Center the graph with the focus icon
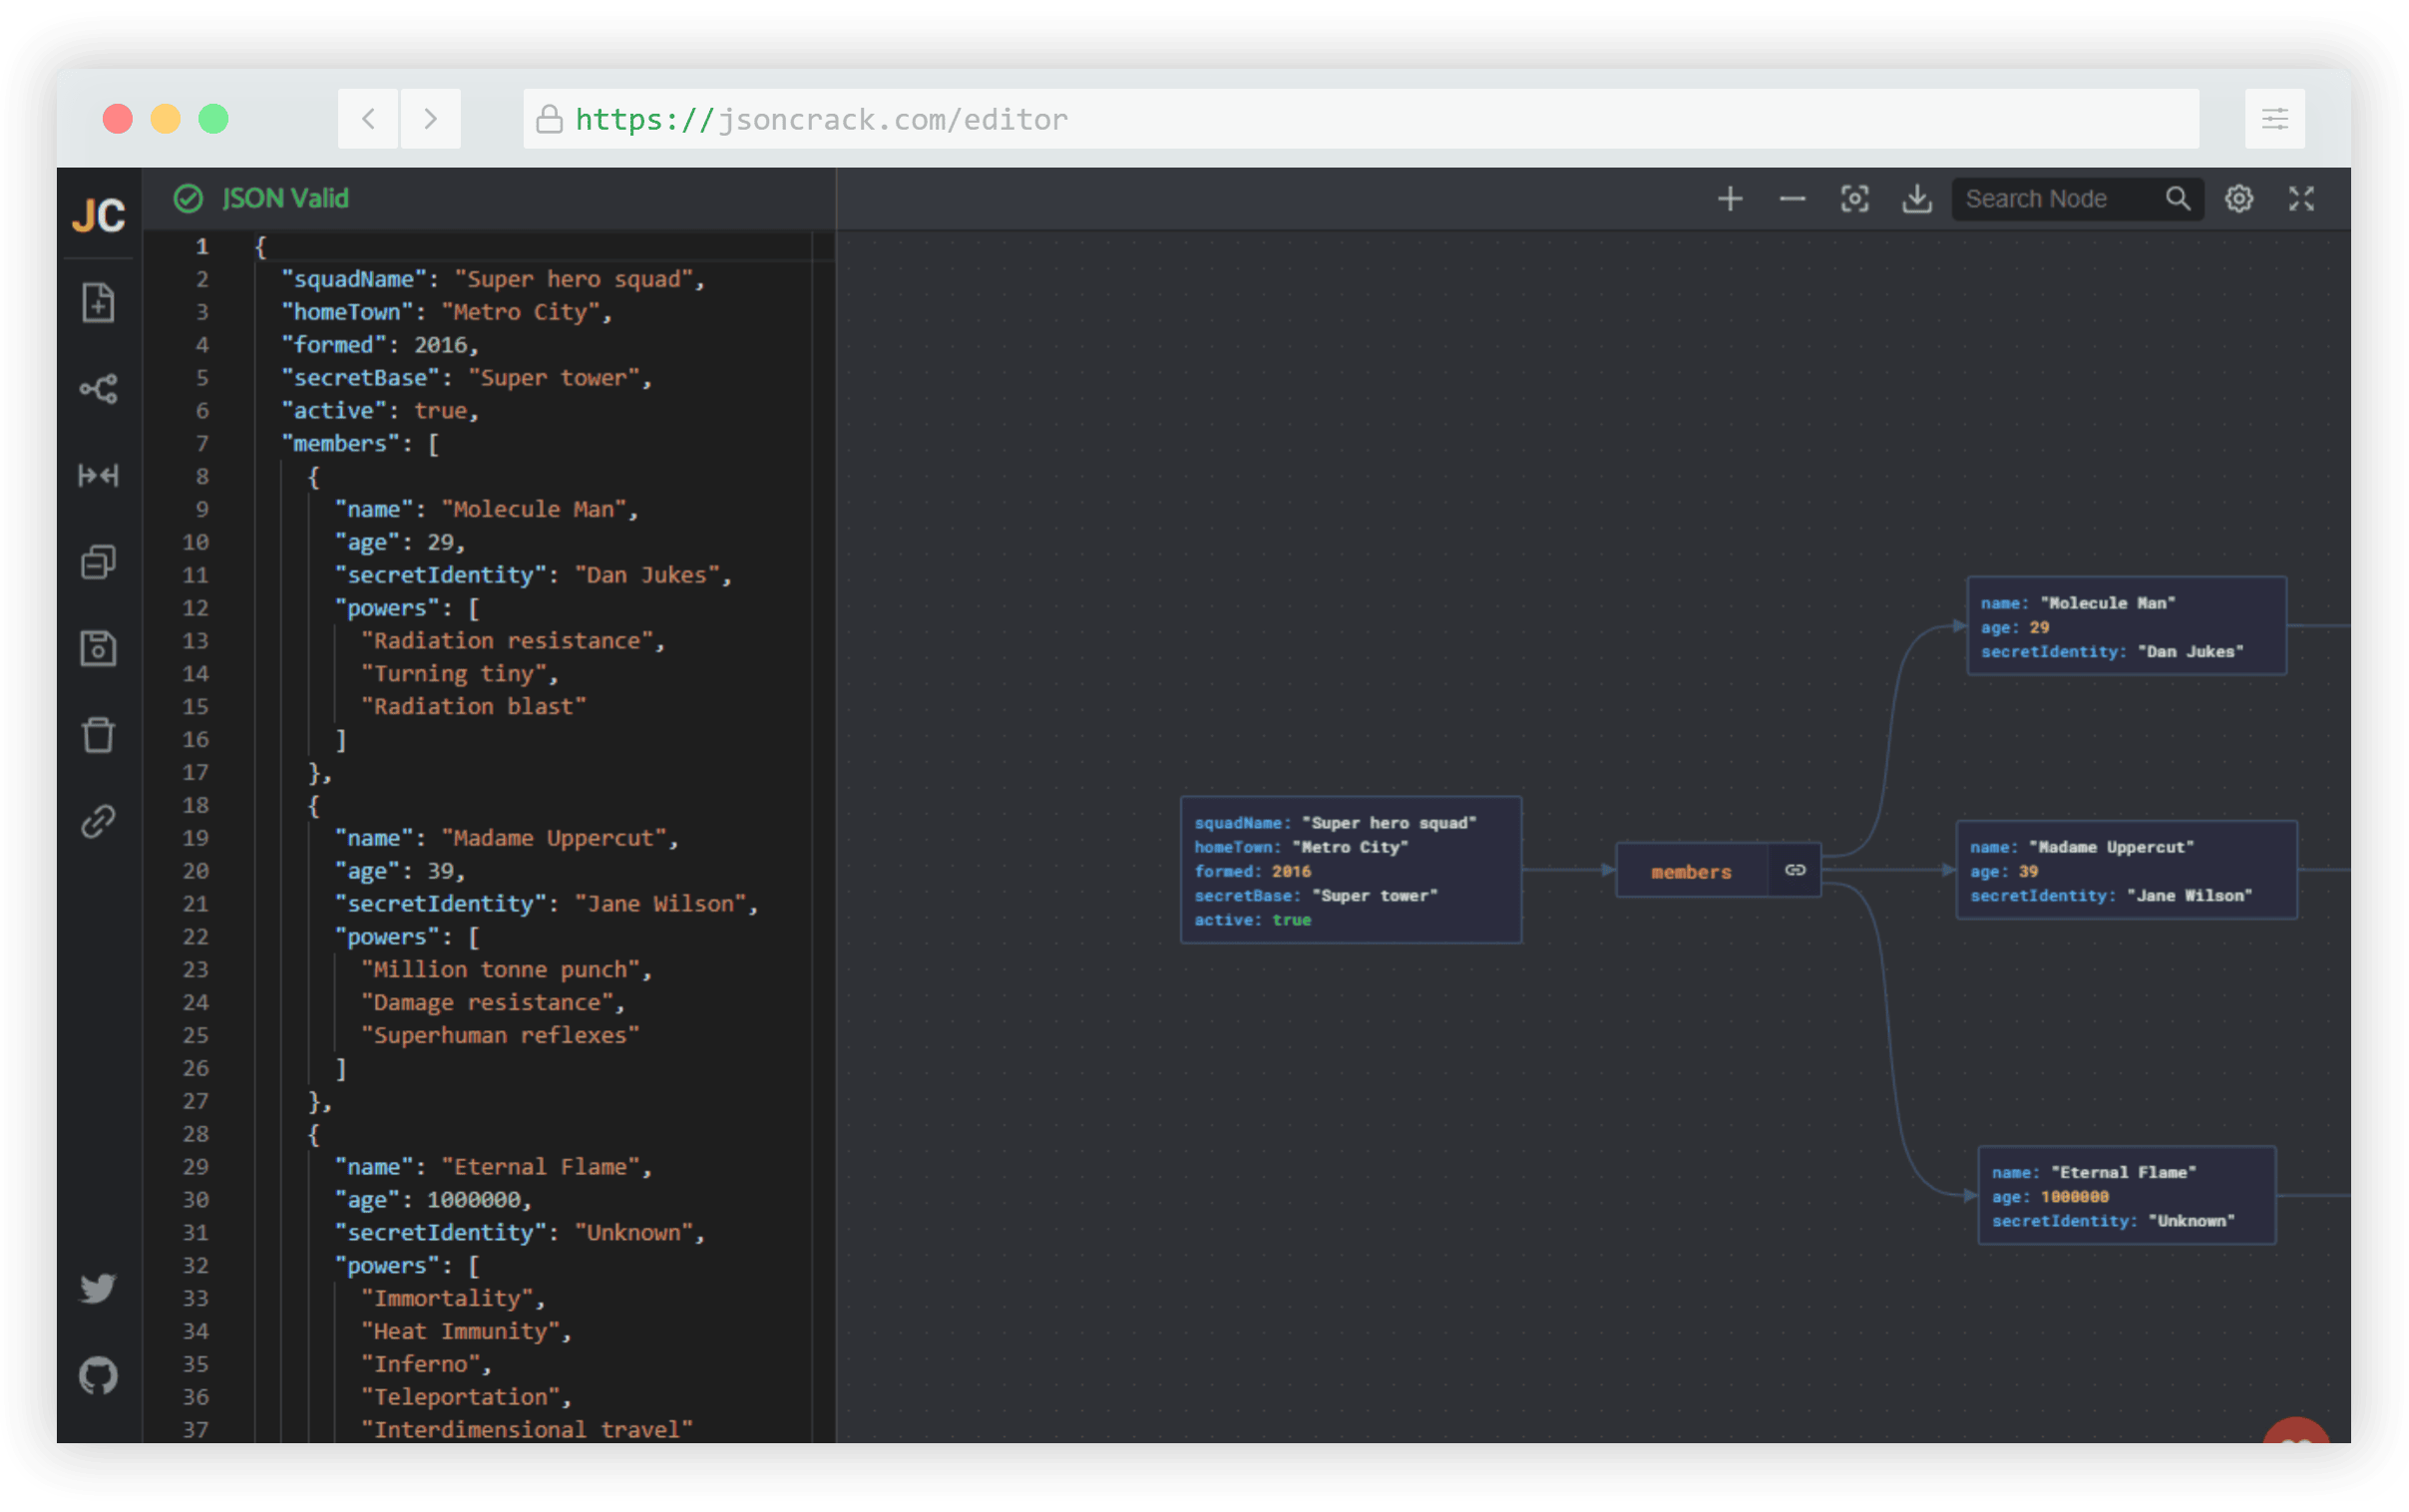 (1855, 199)
